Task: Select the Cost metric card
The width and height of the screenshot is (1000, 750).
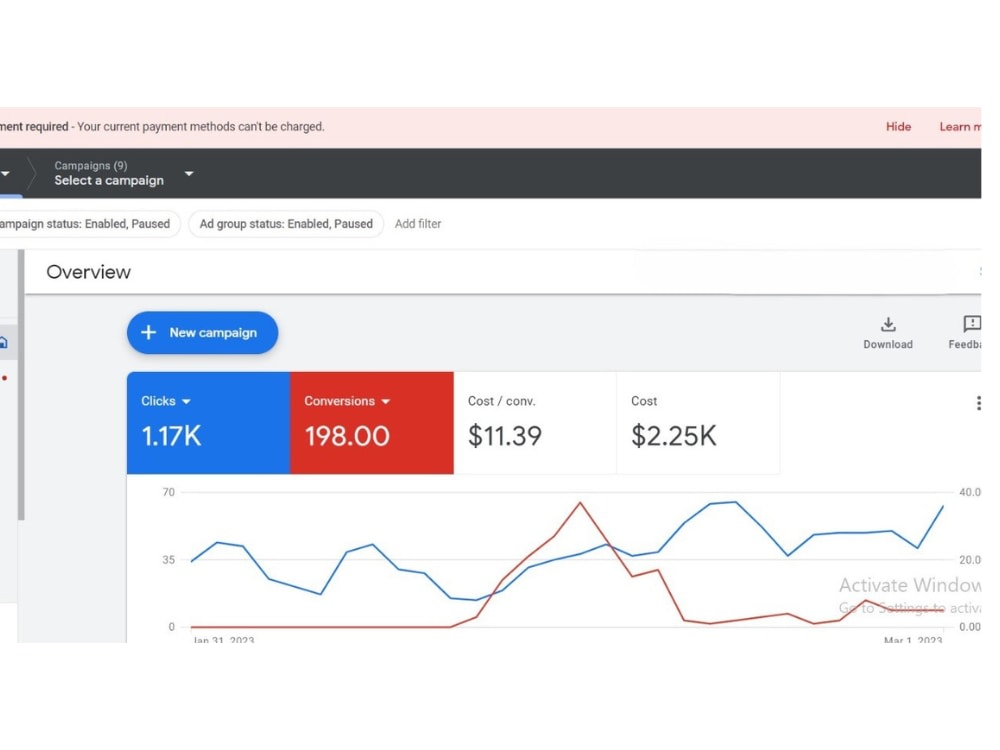Action: (698, 423)
